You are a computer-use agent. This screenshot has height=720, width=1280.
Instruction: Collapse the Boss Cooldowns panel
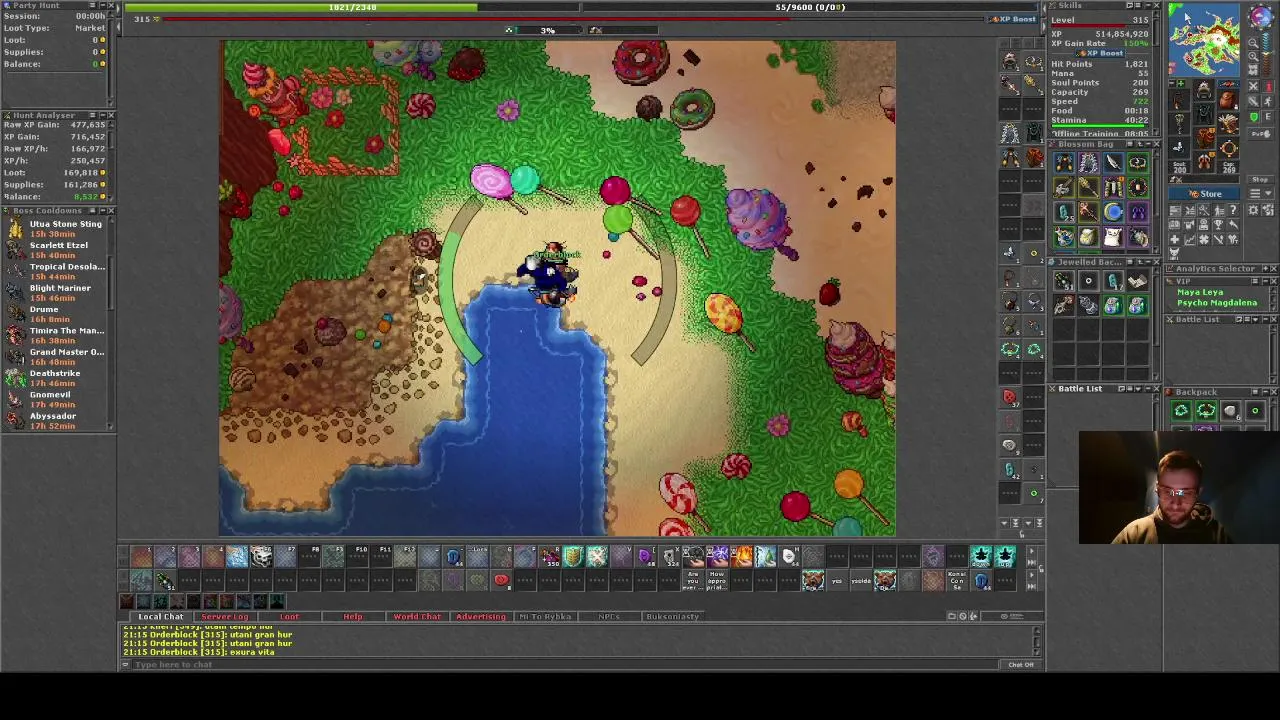click(102, 211)
